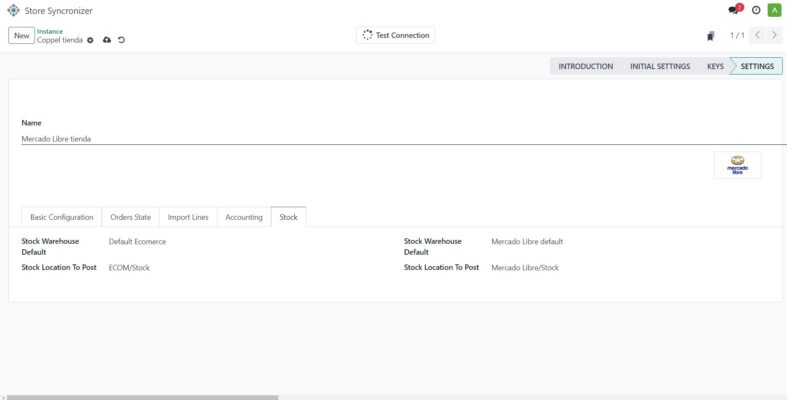Switch to the Orders State tab
The height and width of the screenshot is (400, 787).
tap(130, 217)
